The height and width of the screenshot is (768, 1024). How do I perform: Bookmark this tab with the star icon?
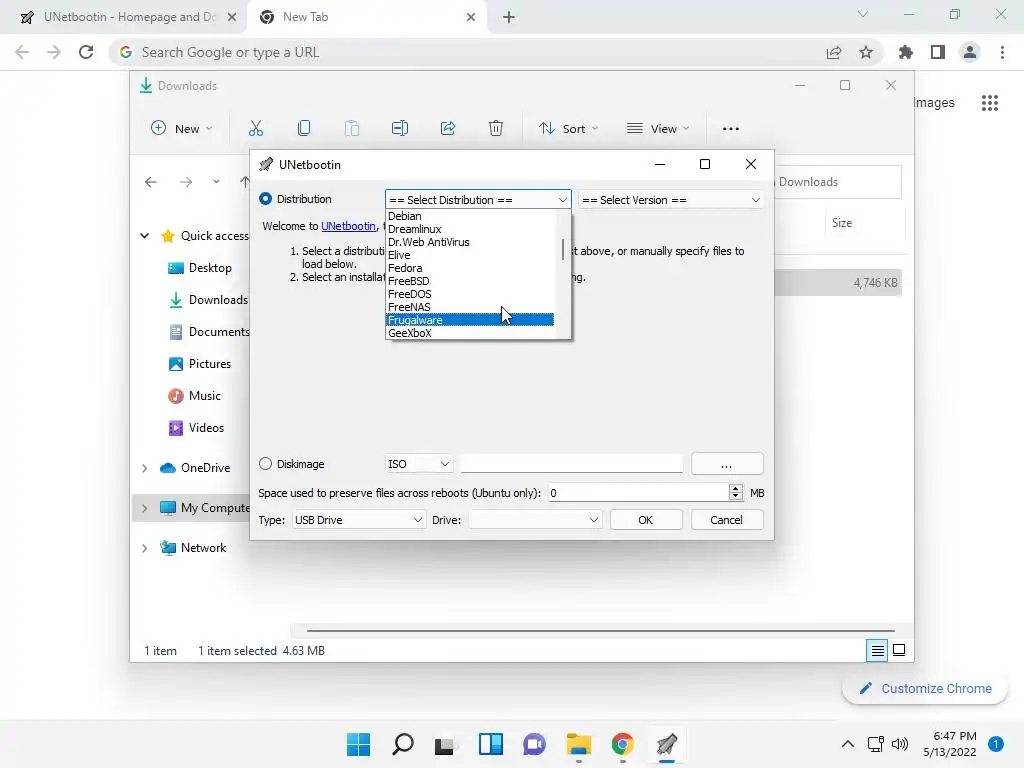(x=866, y=52)
